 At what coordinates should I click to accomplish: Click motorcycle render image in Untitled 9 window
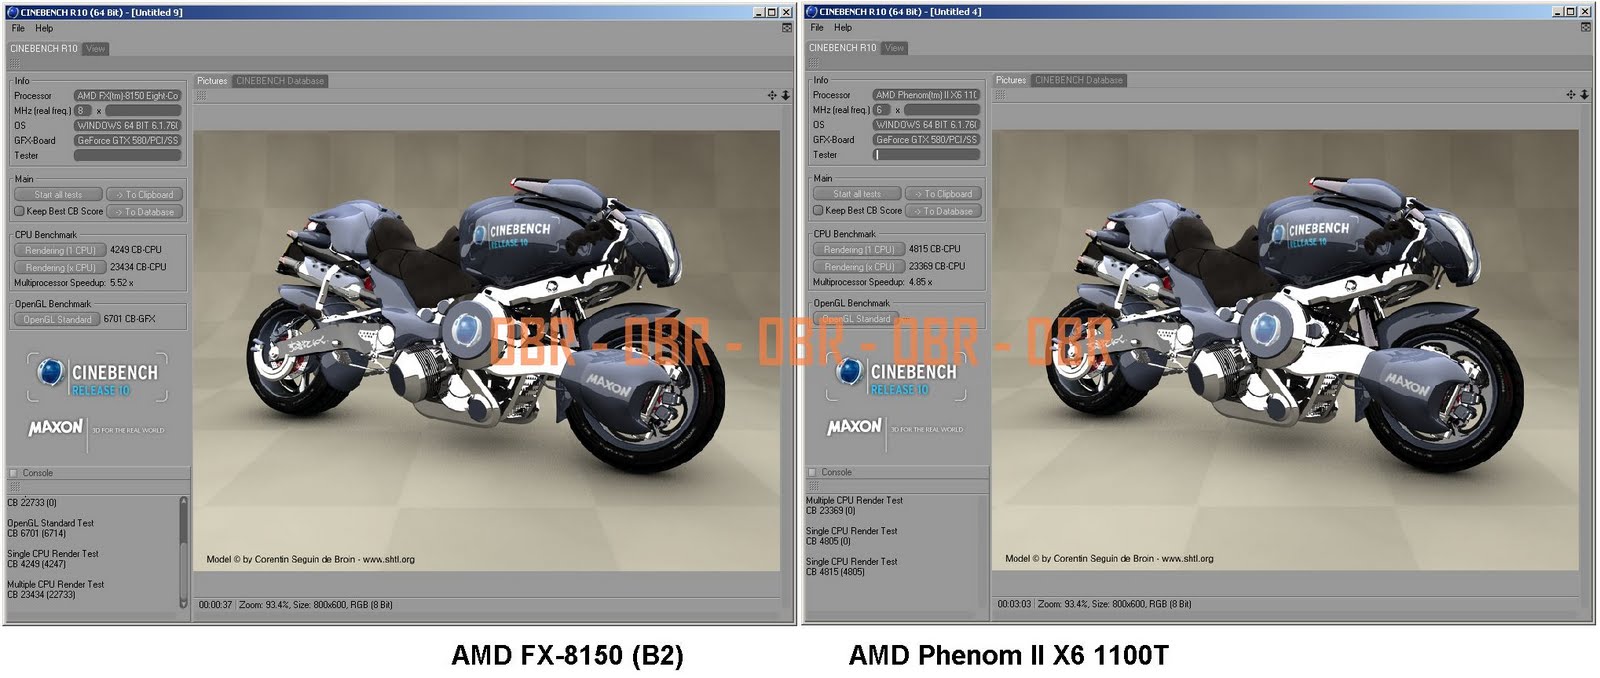click(487, 351)
